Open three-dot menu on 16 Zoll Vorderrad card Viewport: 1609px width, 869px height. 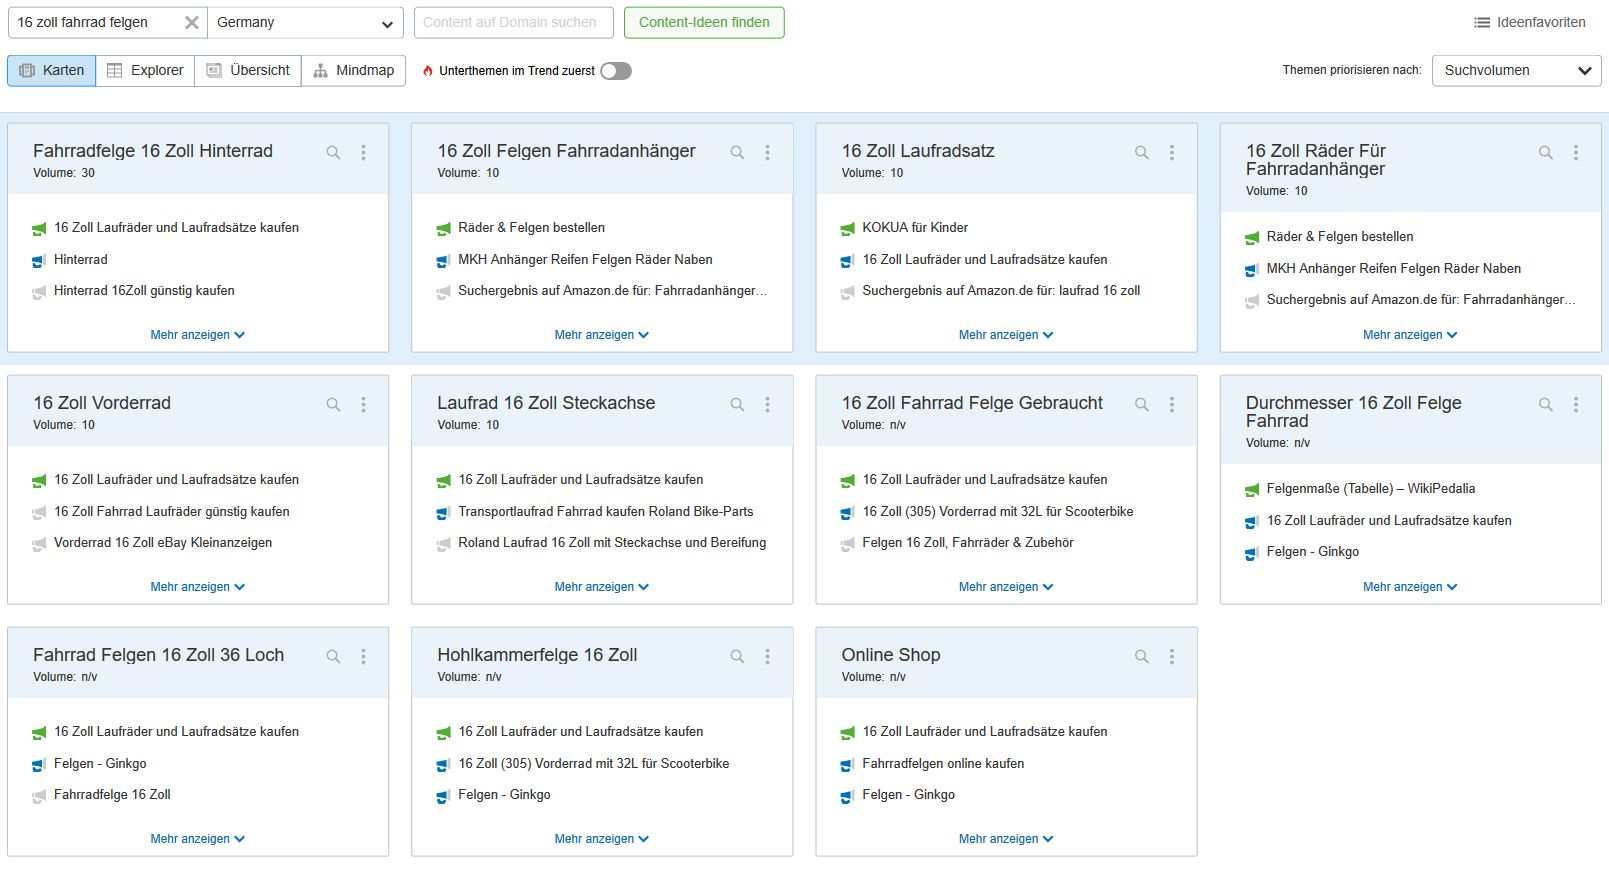click(x=363, y=405)
